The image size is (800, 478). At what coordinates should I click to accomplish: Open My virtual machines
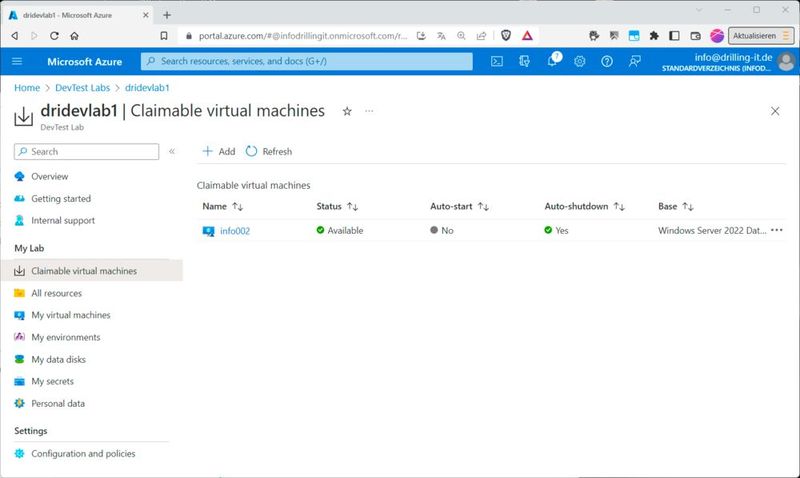pos(70,315)
